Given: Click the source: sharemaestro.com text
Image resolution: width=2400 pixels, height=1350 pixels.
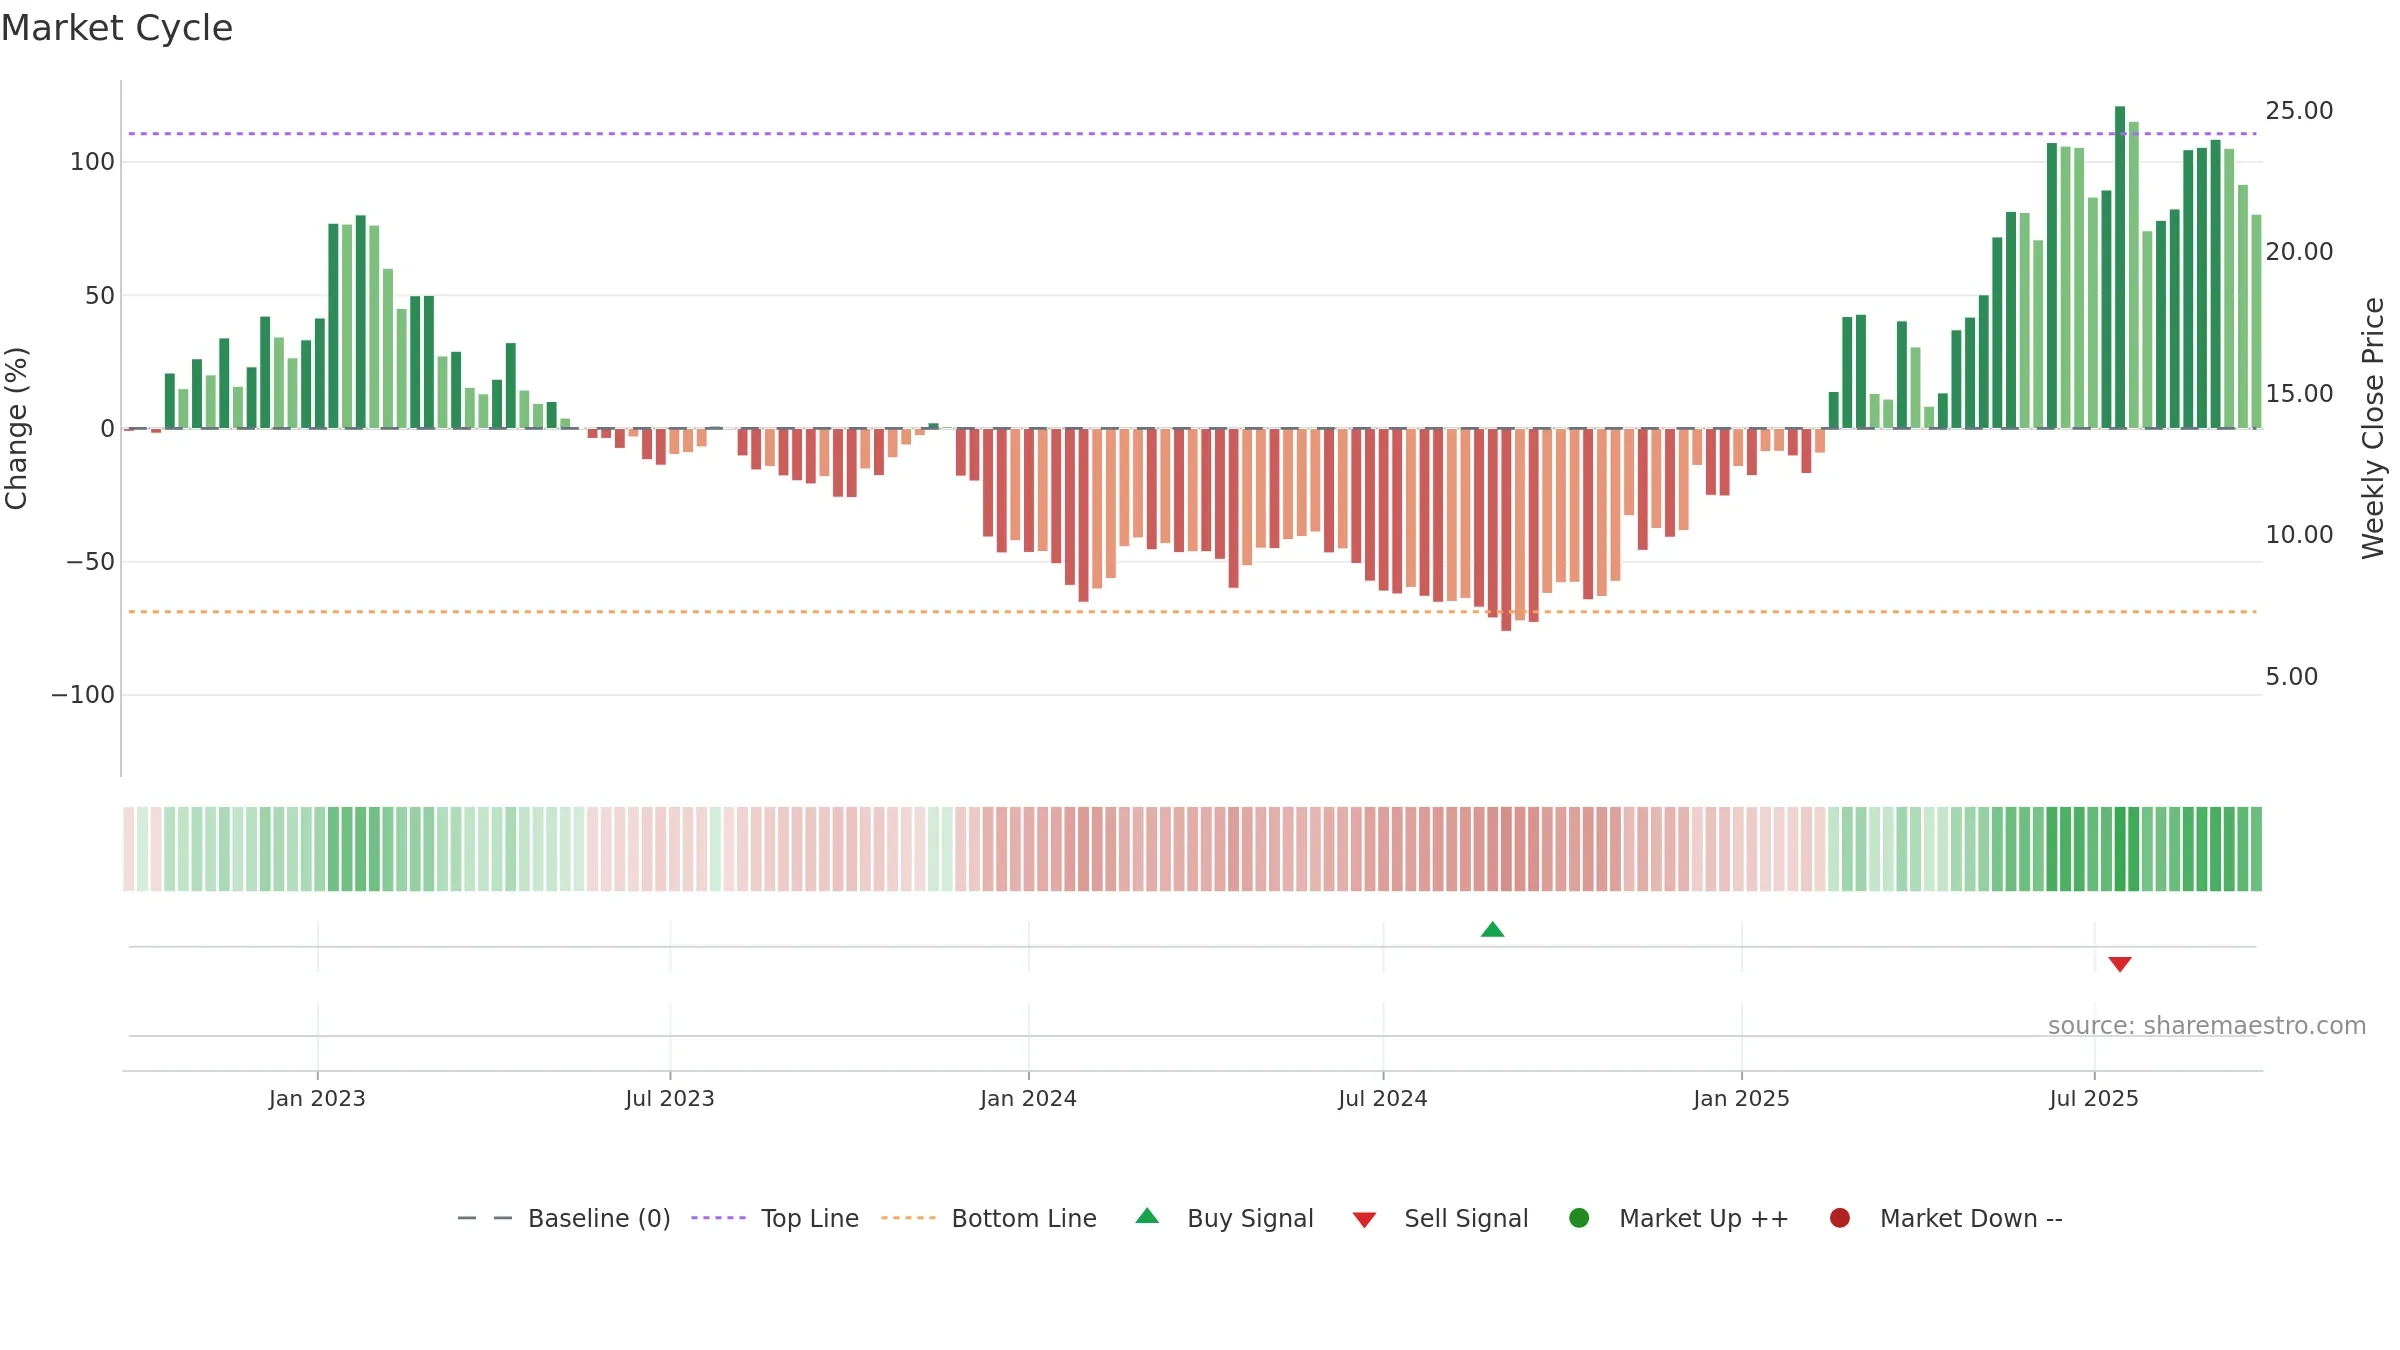Looking at the screenshot, I should click(2207, 1026).
